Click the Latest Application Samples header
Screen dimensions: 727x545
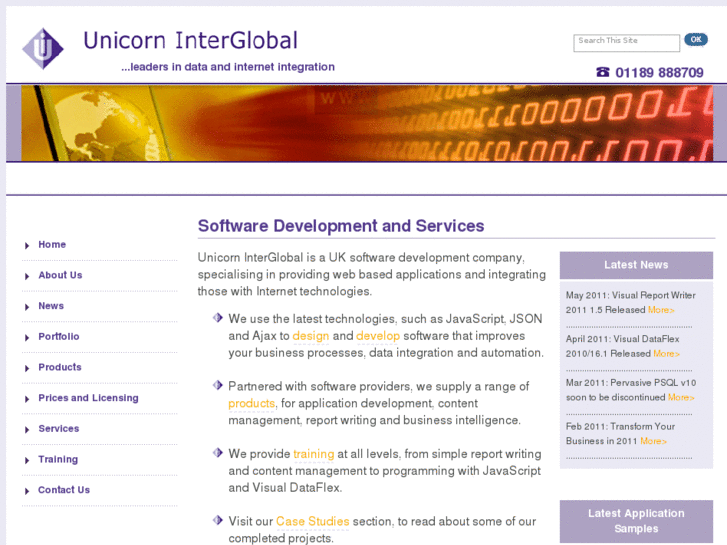(x=636, y=521)
